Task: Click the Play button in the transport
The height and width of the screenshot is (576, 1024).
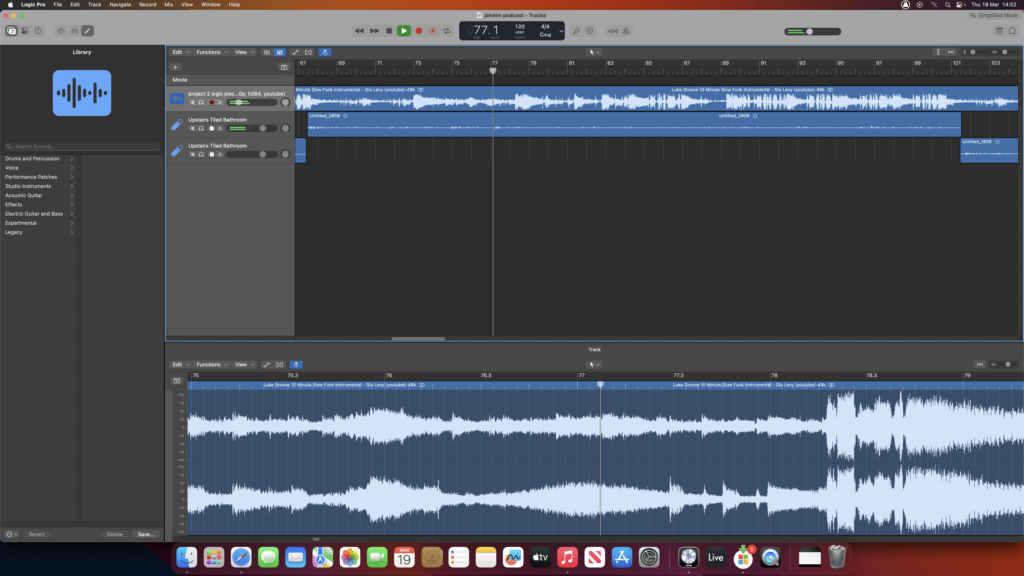Action: 403,31
